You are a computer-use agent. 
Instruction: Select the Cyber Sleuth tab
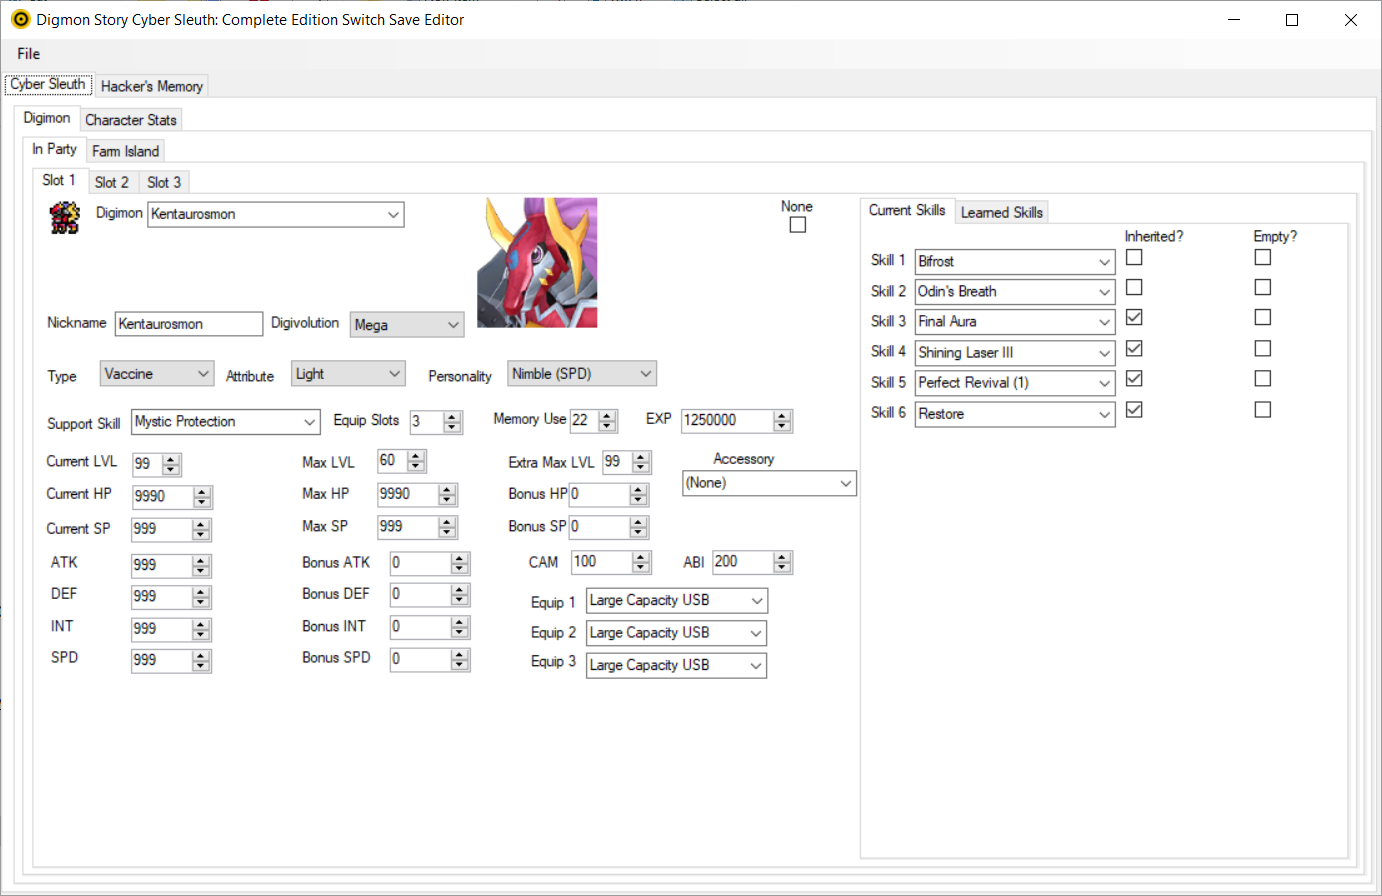(48, 84)
